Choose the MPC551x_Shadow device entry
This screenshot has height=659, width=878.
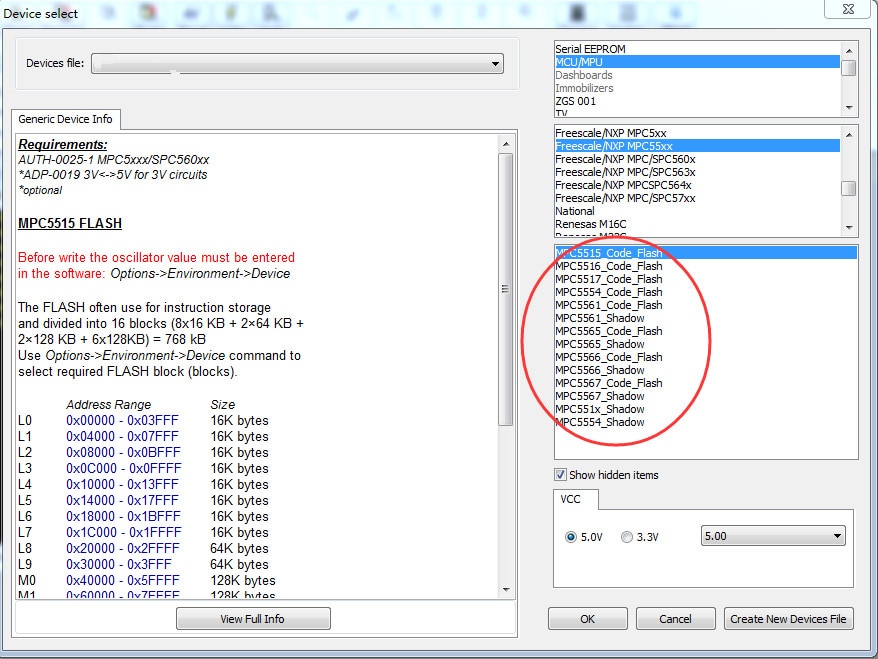pos(599,409)
